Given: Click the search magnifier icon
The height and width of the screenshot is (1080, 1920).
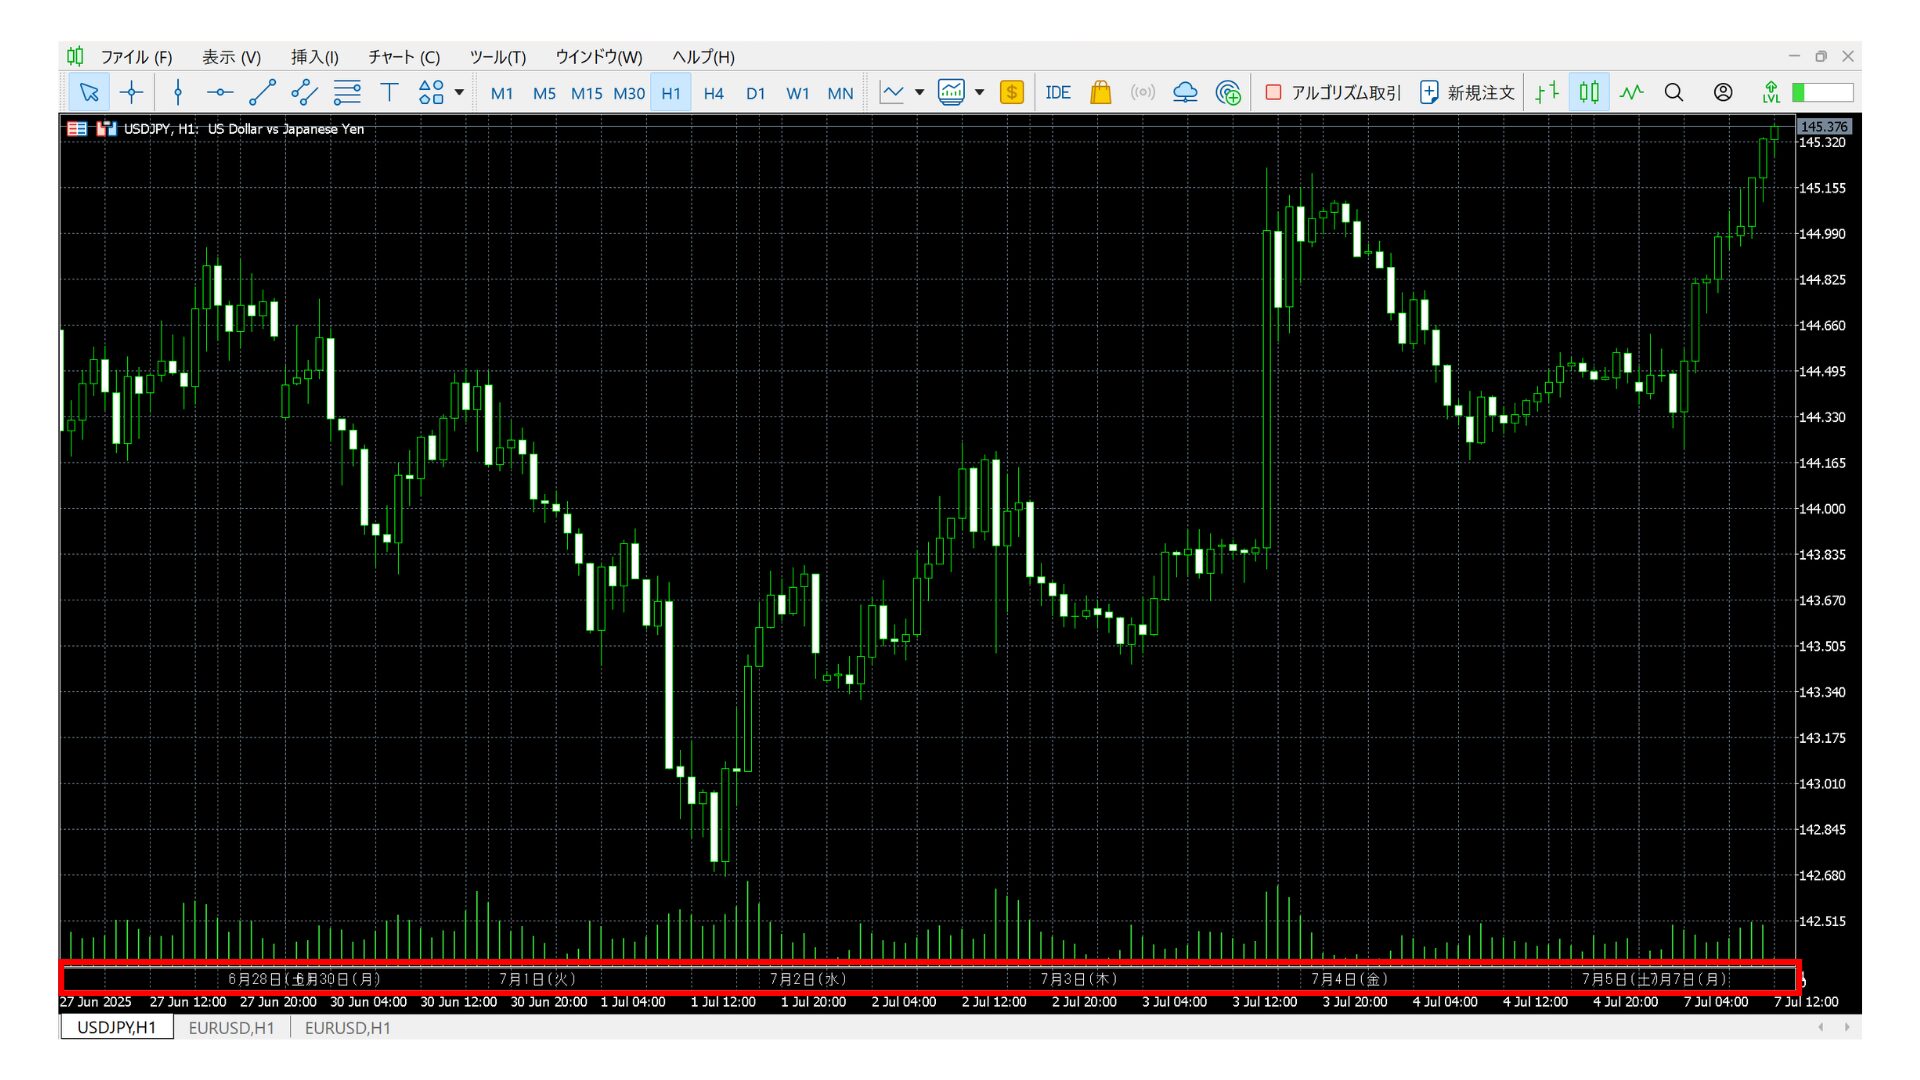Looking at the screenshot, I should [x=1673, y=93].
